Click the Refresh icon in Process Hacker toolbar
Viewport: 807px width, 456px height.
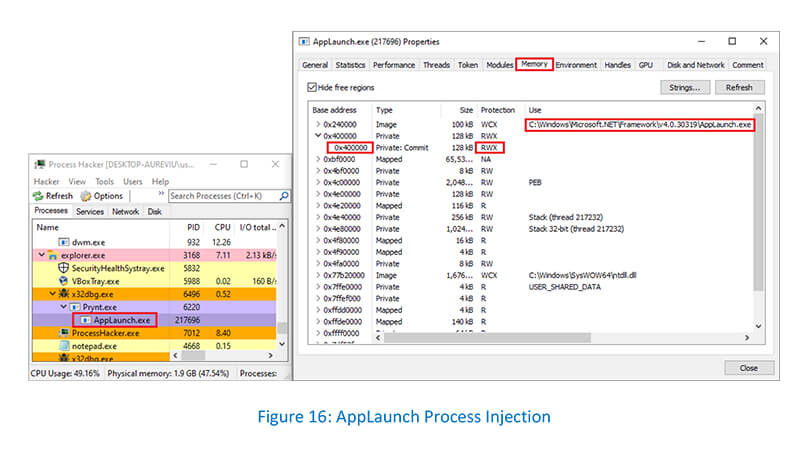[x=38, y=196]
